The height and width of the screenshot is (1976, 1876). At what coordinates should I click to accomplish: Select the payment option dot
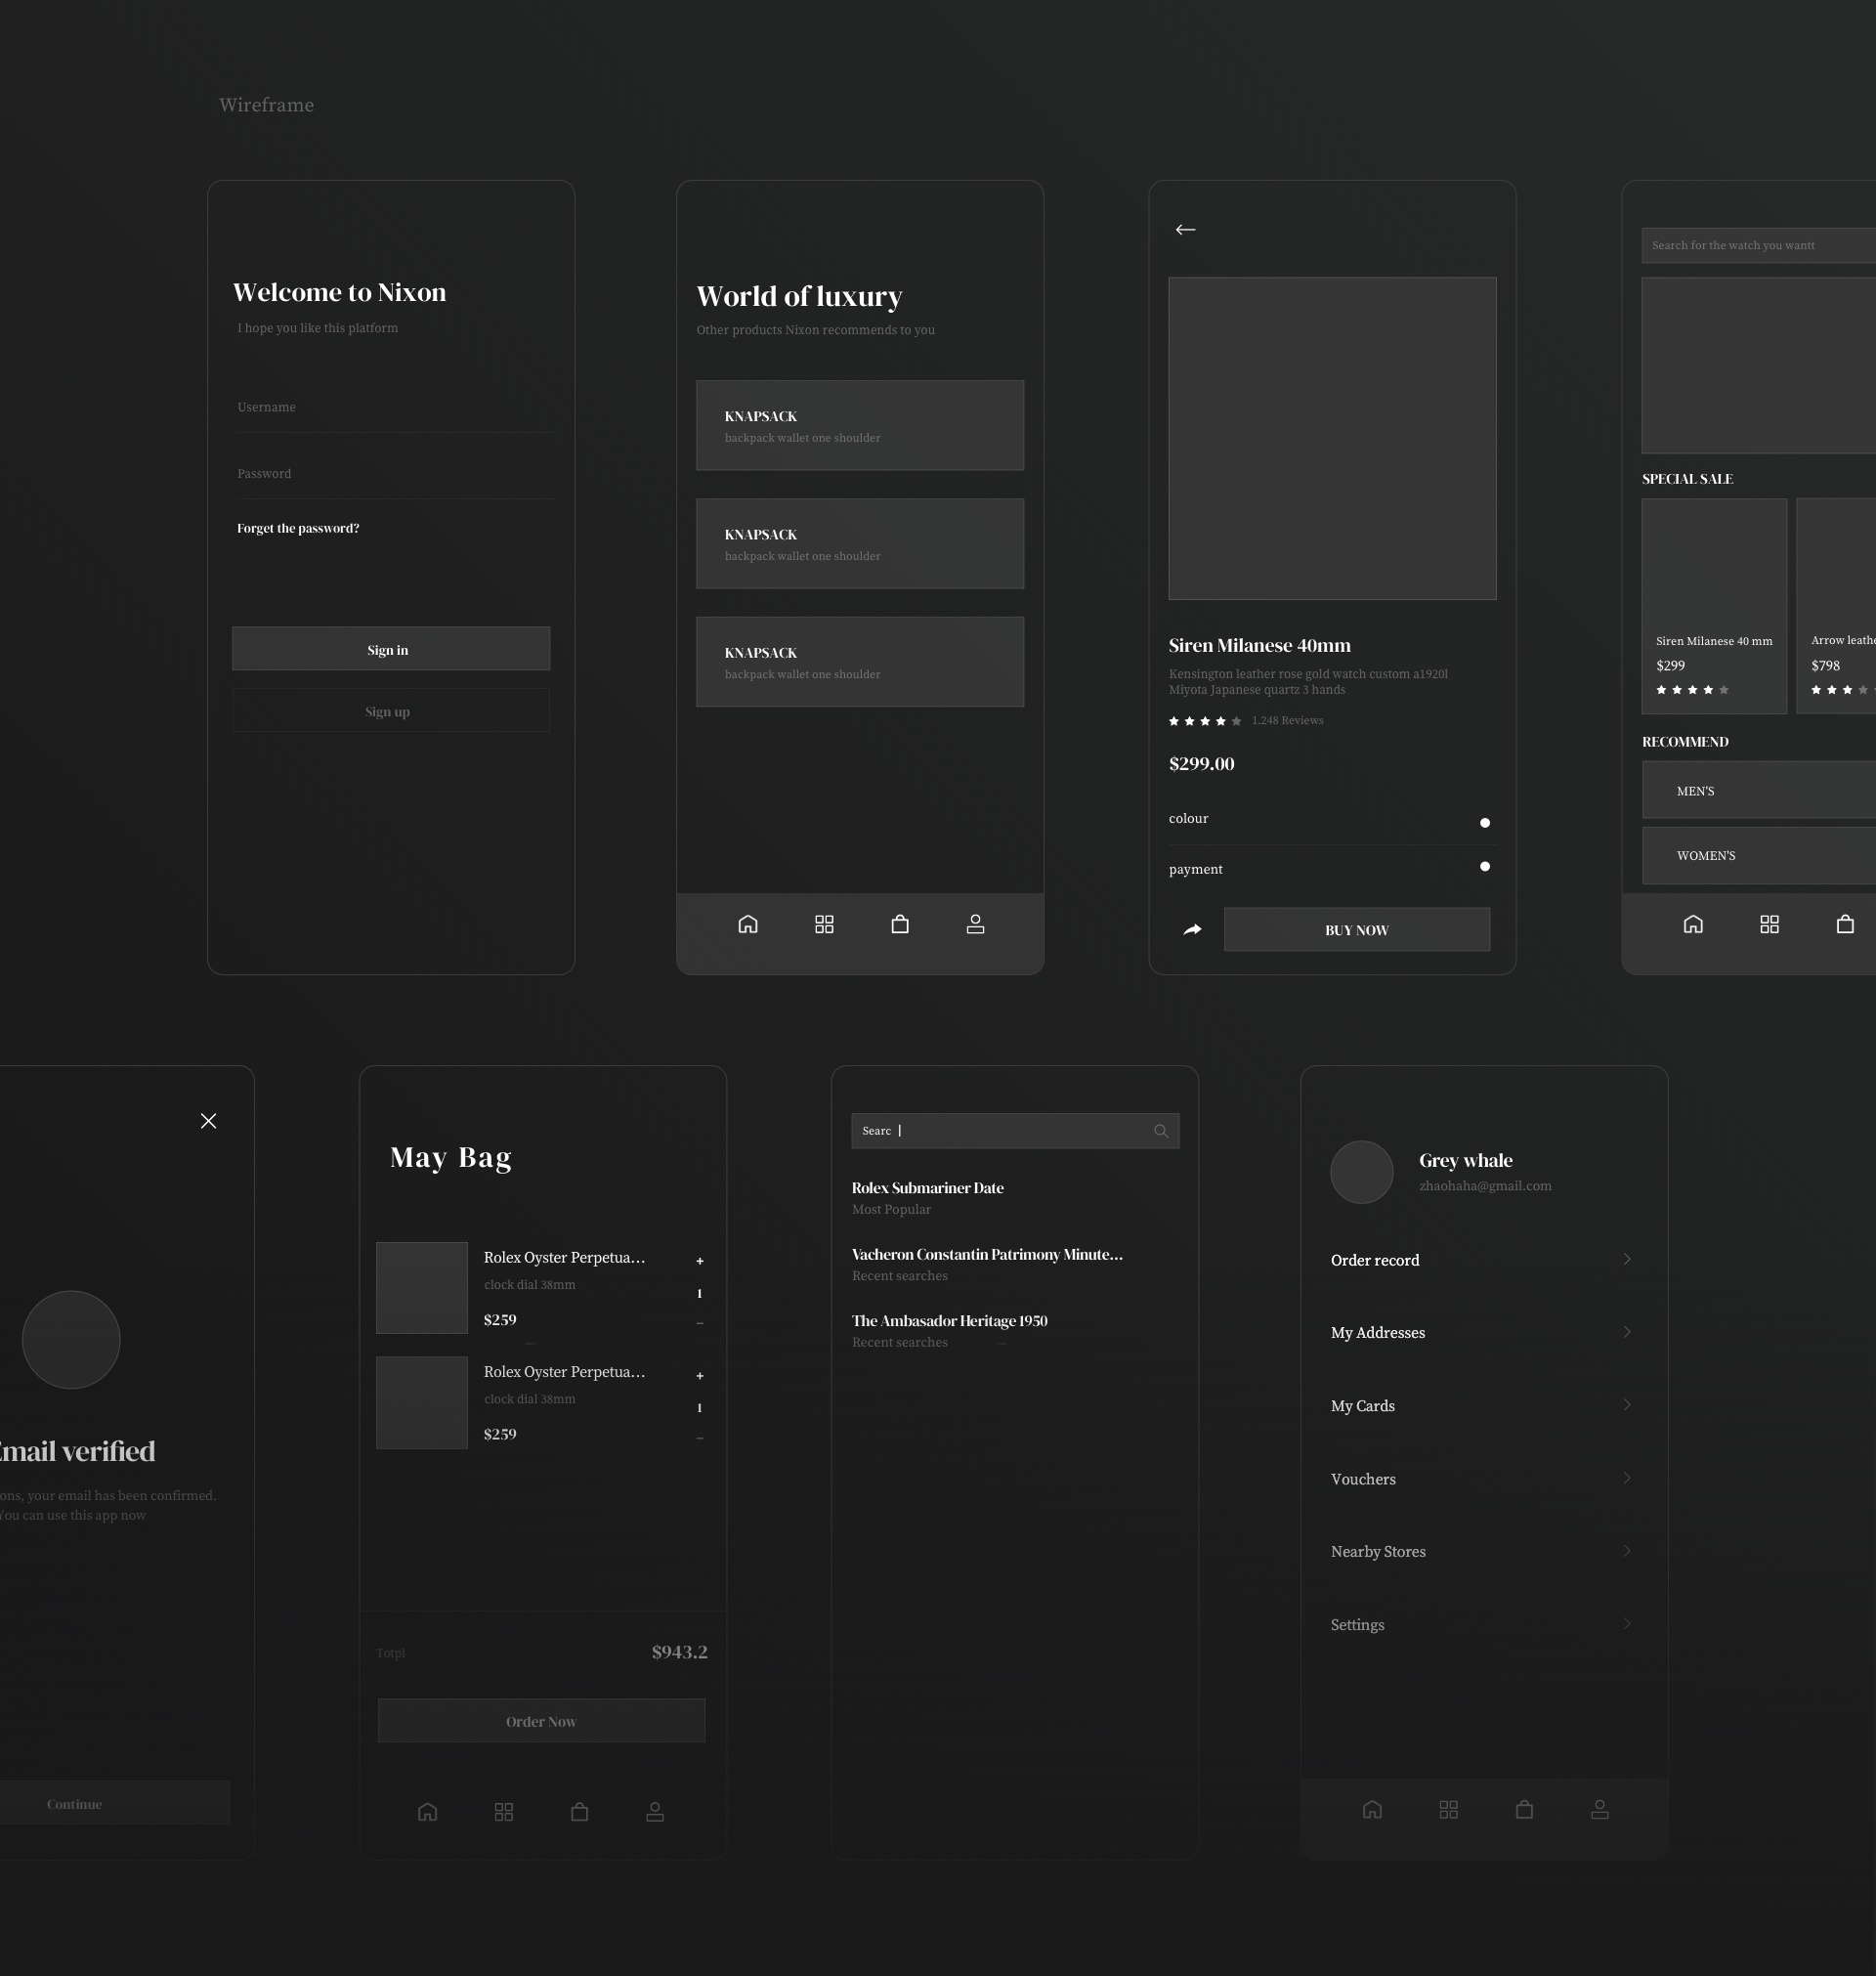click(x=1484, y=867)
